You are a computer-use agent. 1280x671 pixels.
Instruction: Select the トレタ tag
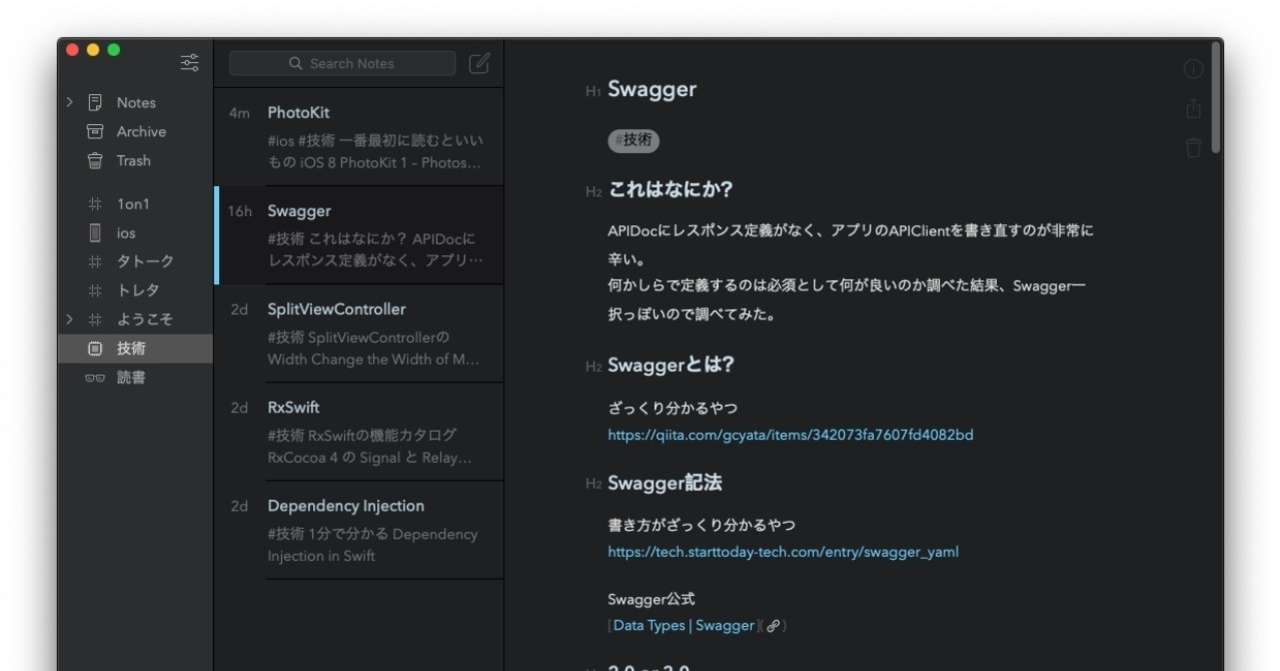(x=138, y=291)
